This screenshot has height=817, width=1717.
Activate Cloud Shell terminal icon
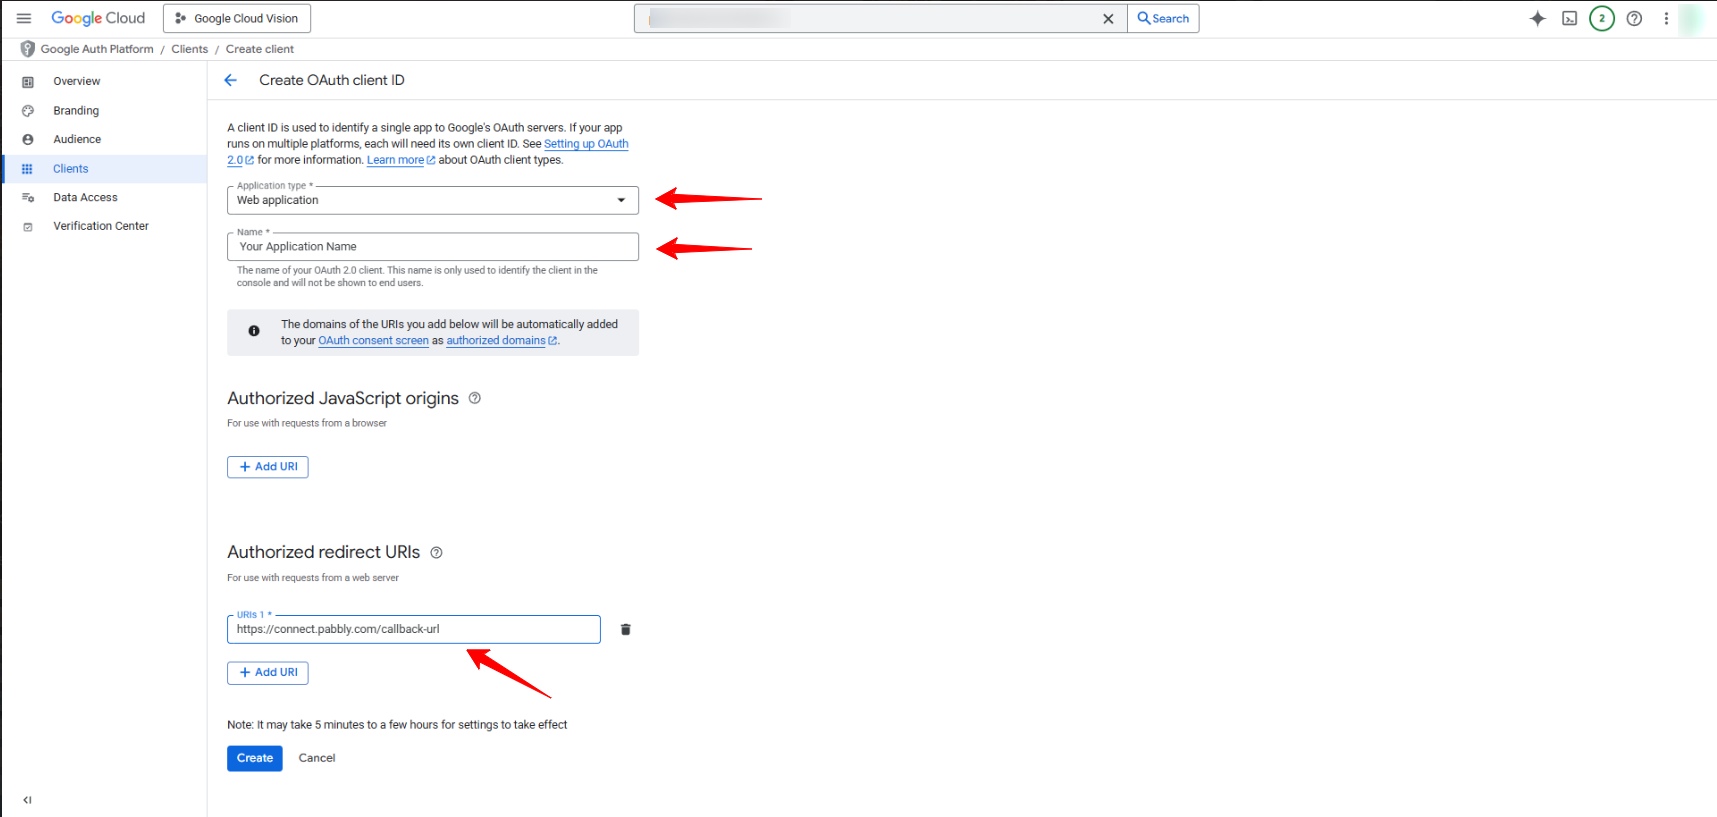[1569, 18]
